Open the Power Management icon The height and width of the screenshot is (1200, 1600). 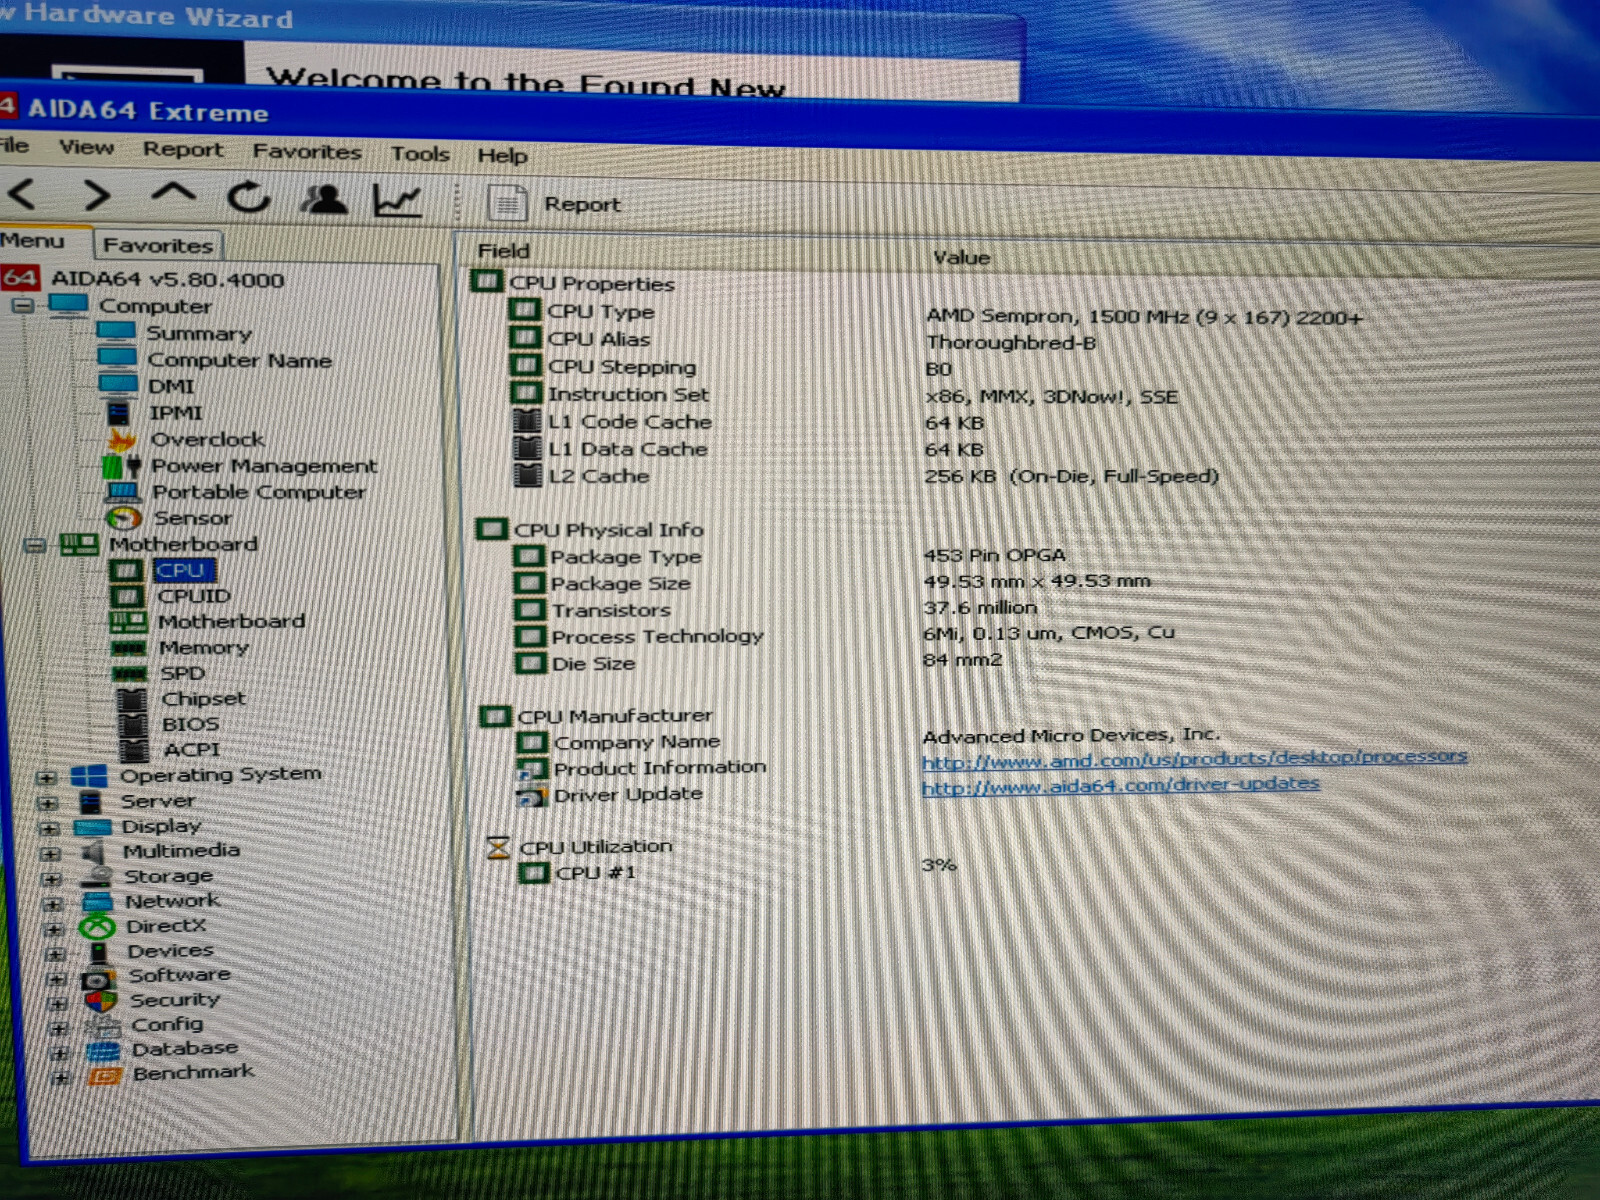point(122,466)
